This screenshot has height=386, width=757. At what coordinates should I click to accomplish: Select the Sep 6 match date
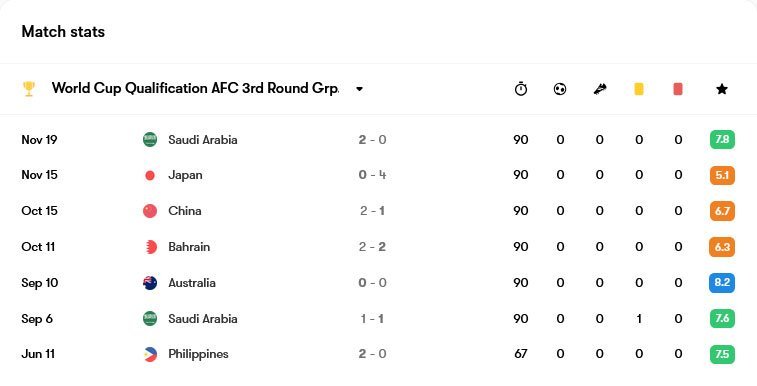(x=37, y=319)
